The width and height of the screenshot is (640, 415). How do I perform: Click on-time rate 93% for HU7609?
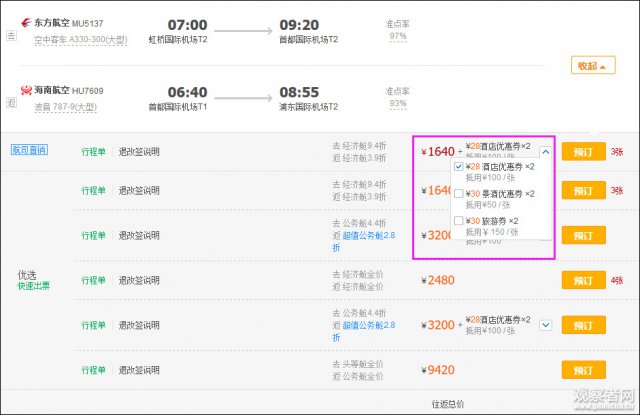tap(398, 104)
